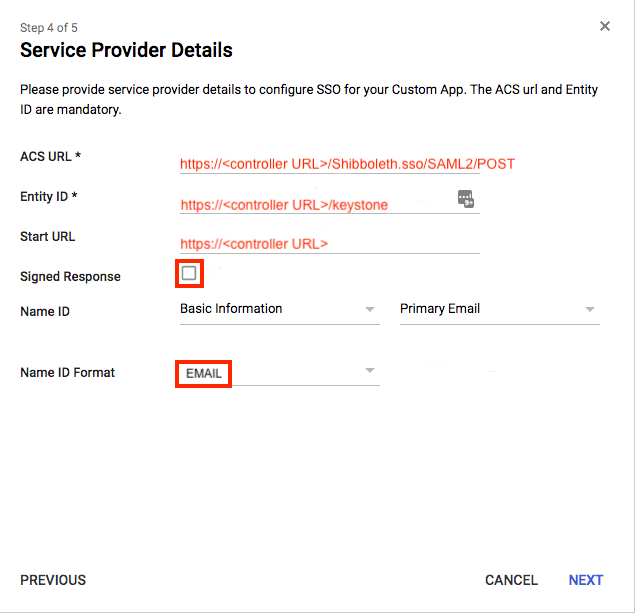635x613 pixels.
Task: Select the Start URL input field
Action: pyautogui.click(x=328, y=244)
